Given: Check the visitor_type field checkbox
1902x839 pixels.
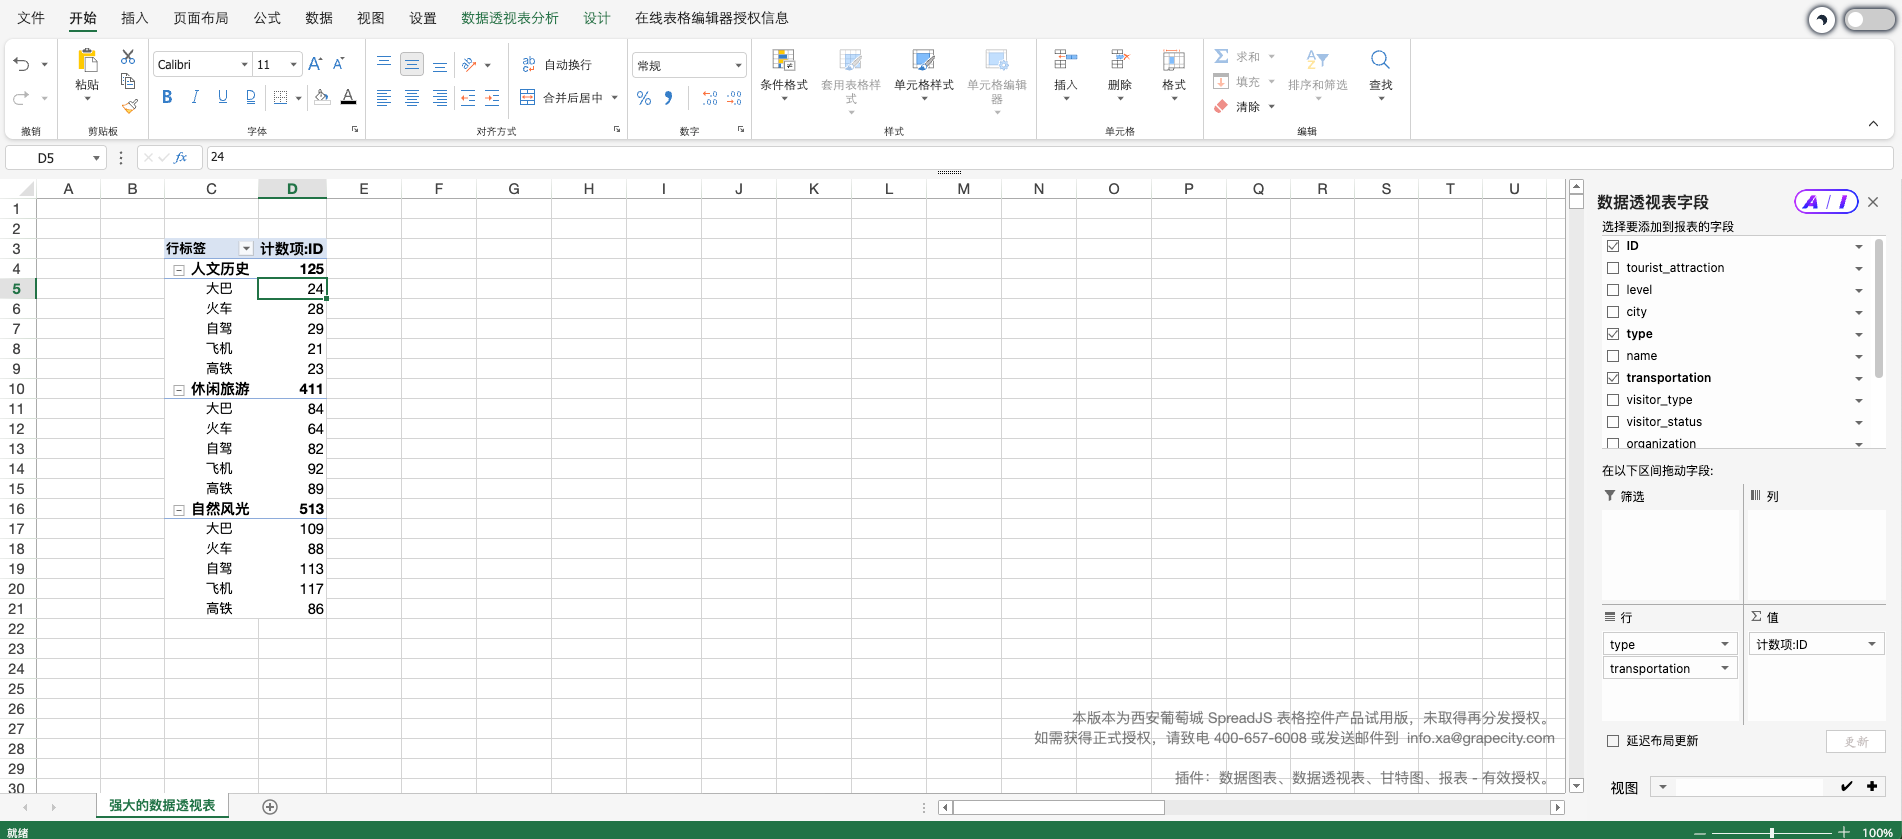Looking at the screenshot, I should (1613, 400).
